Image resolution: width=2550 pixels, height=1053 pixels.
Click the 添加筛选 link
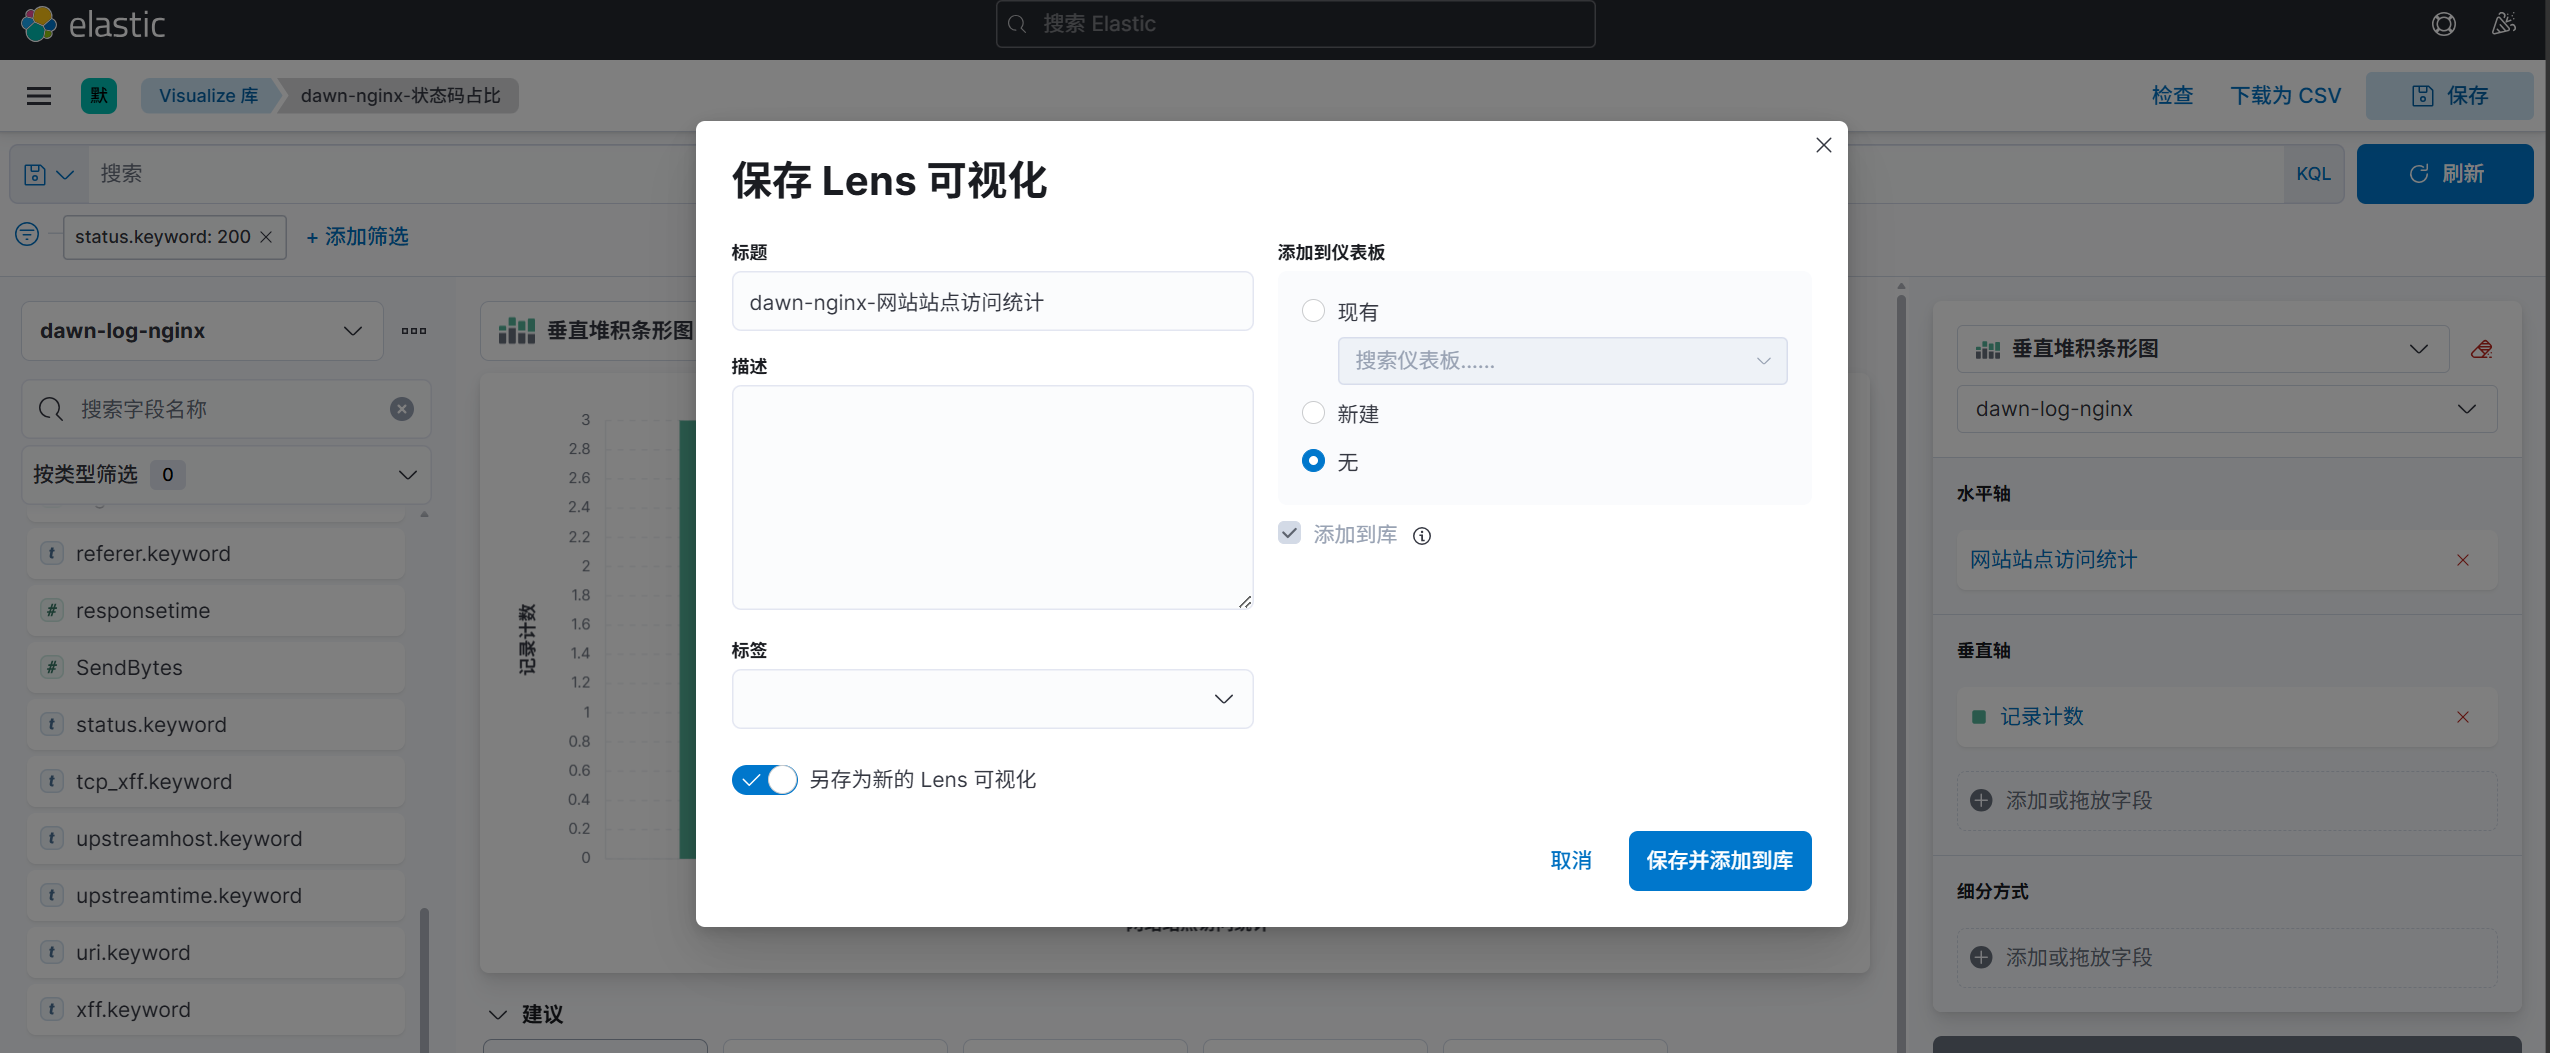357,237
